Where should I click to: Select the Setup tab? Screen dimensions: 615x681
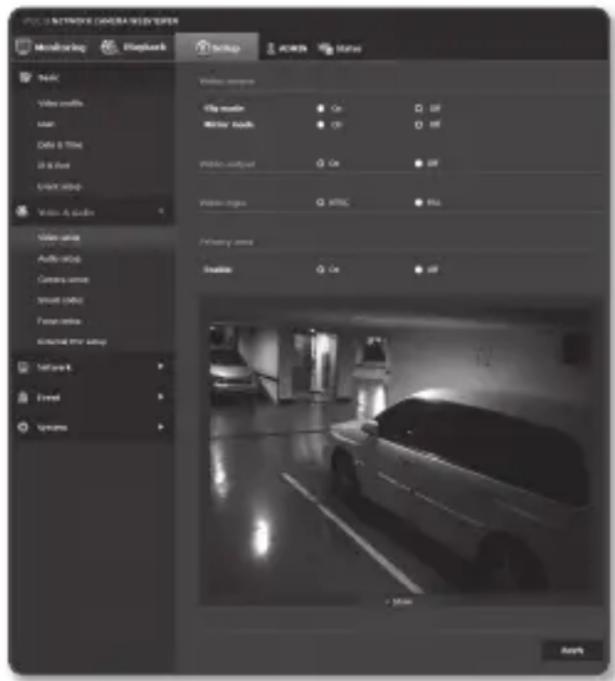point(217,47)
